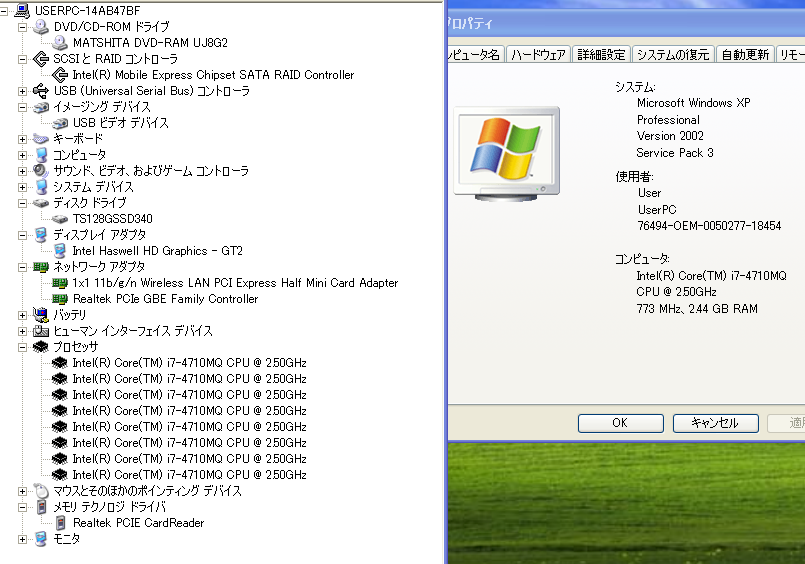
Task: Collapse the SCSI と RAID コントローラ branch
Action: point(22,59)
